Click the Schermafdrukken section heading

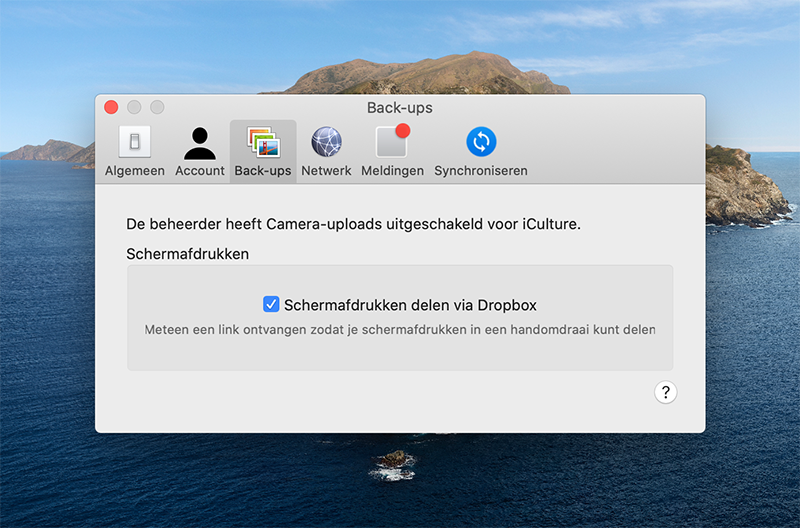pos(187,254)
